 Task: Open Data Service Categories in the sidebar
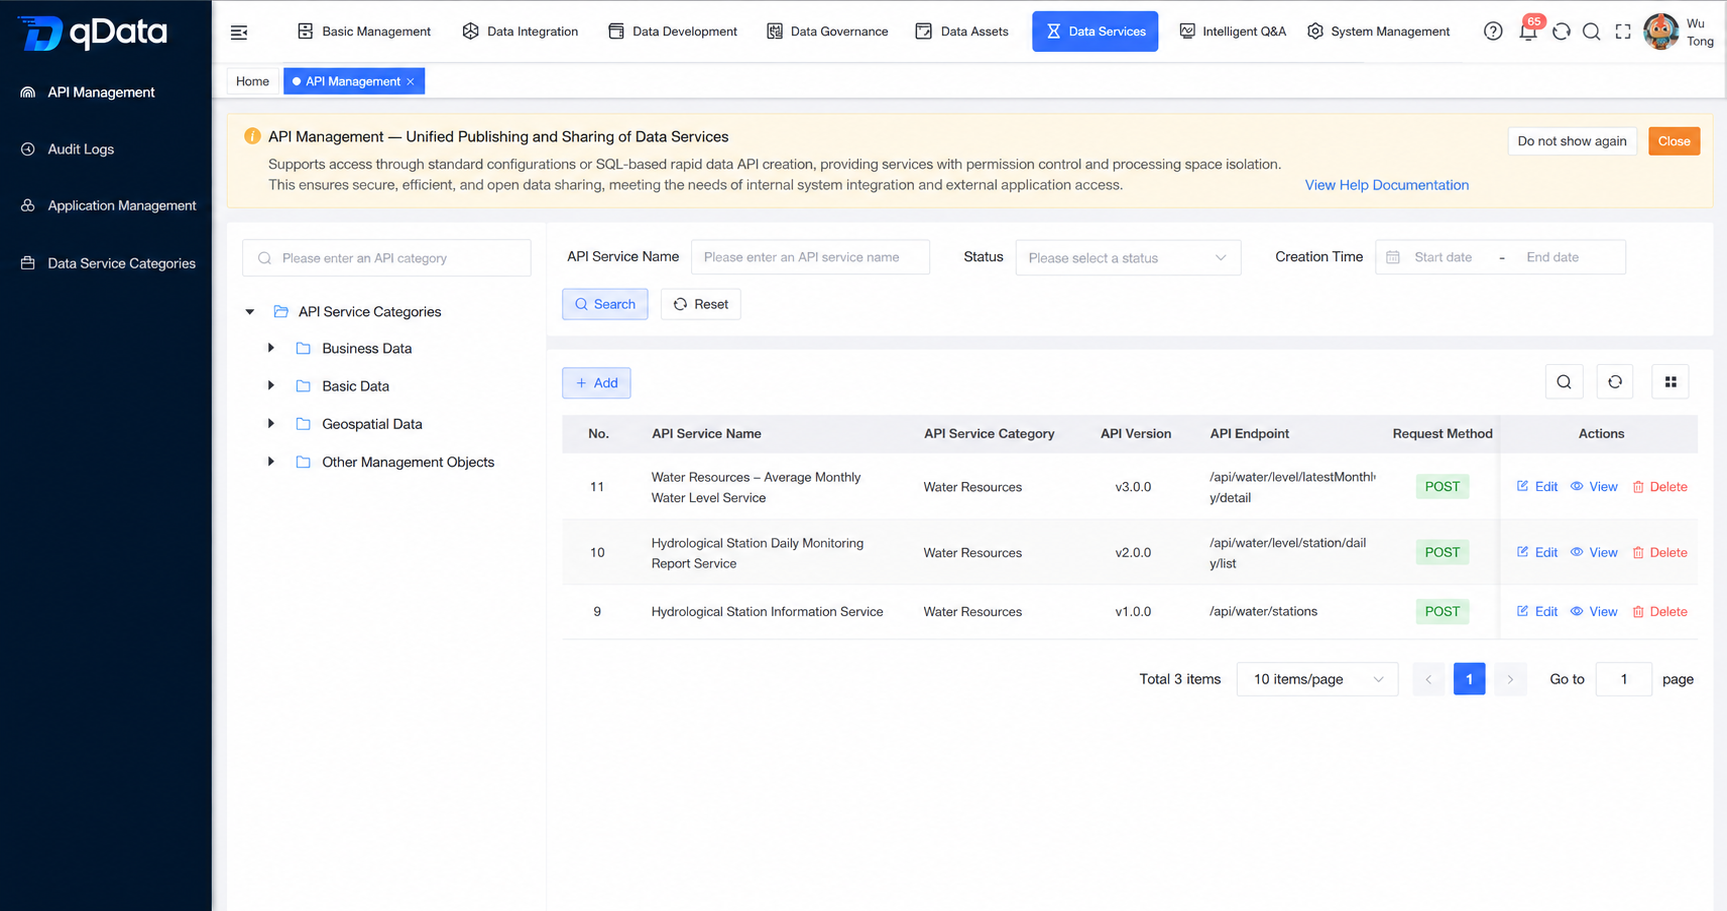(x=106, y=263)
